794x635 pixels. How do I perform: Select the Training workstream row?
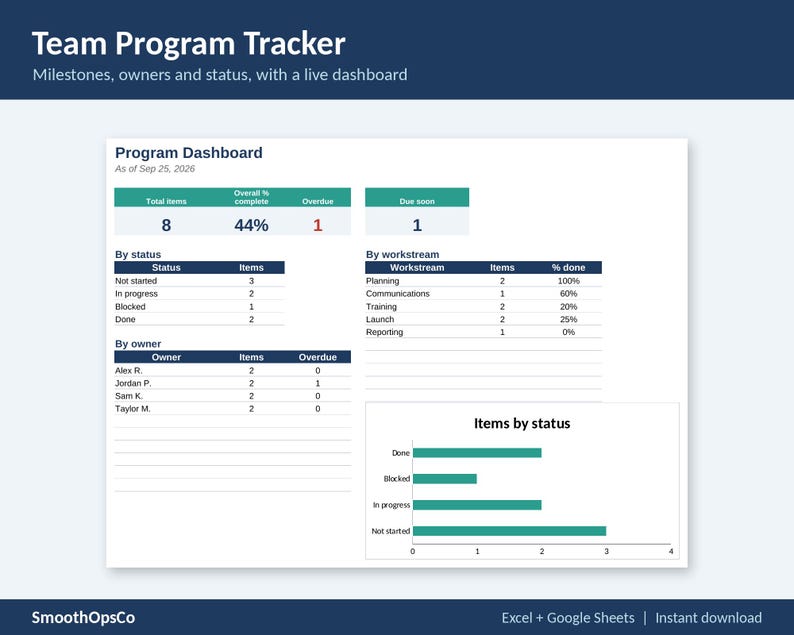coord(484,306)
